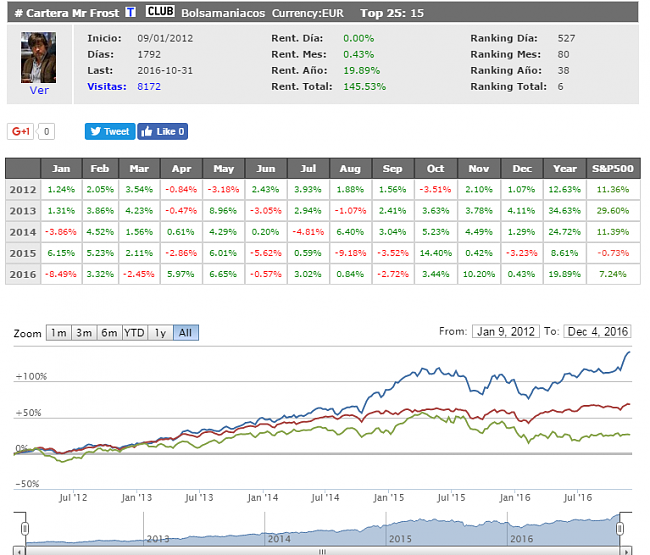This screenshot has height=555, width=650.
Task: Select the 1y zoom range
Action: 160,333
